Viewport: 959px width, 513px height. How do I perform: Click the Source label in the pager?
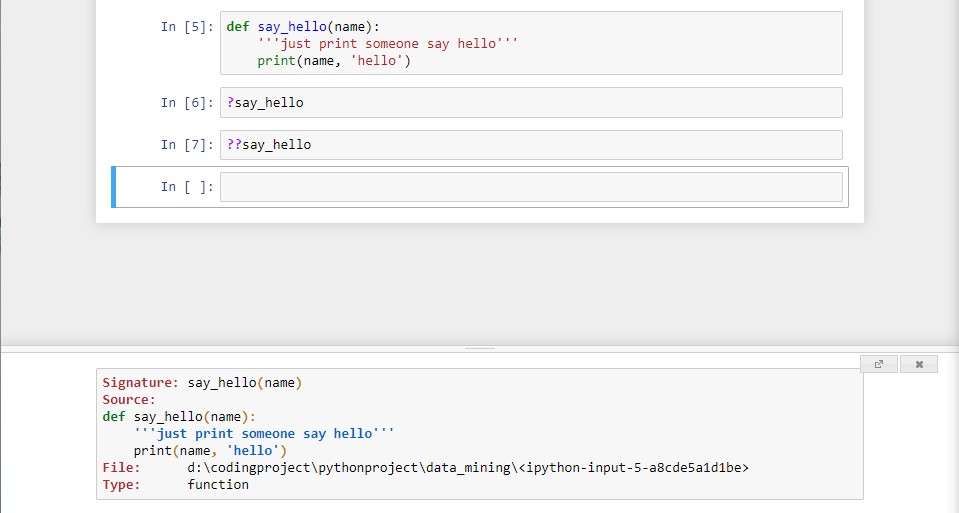(x=129, y=400)
